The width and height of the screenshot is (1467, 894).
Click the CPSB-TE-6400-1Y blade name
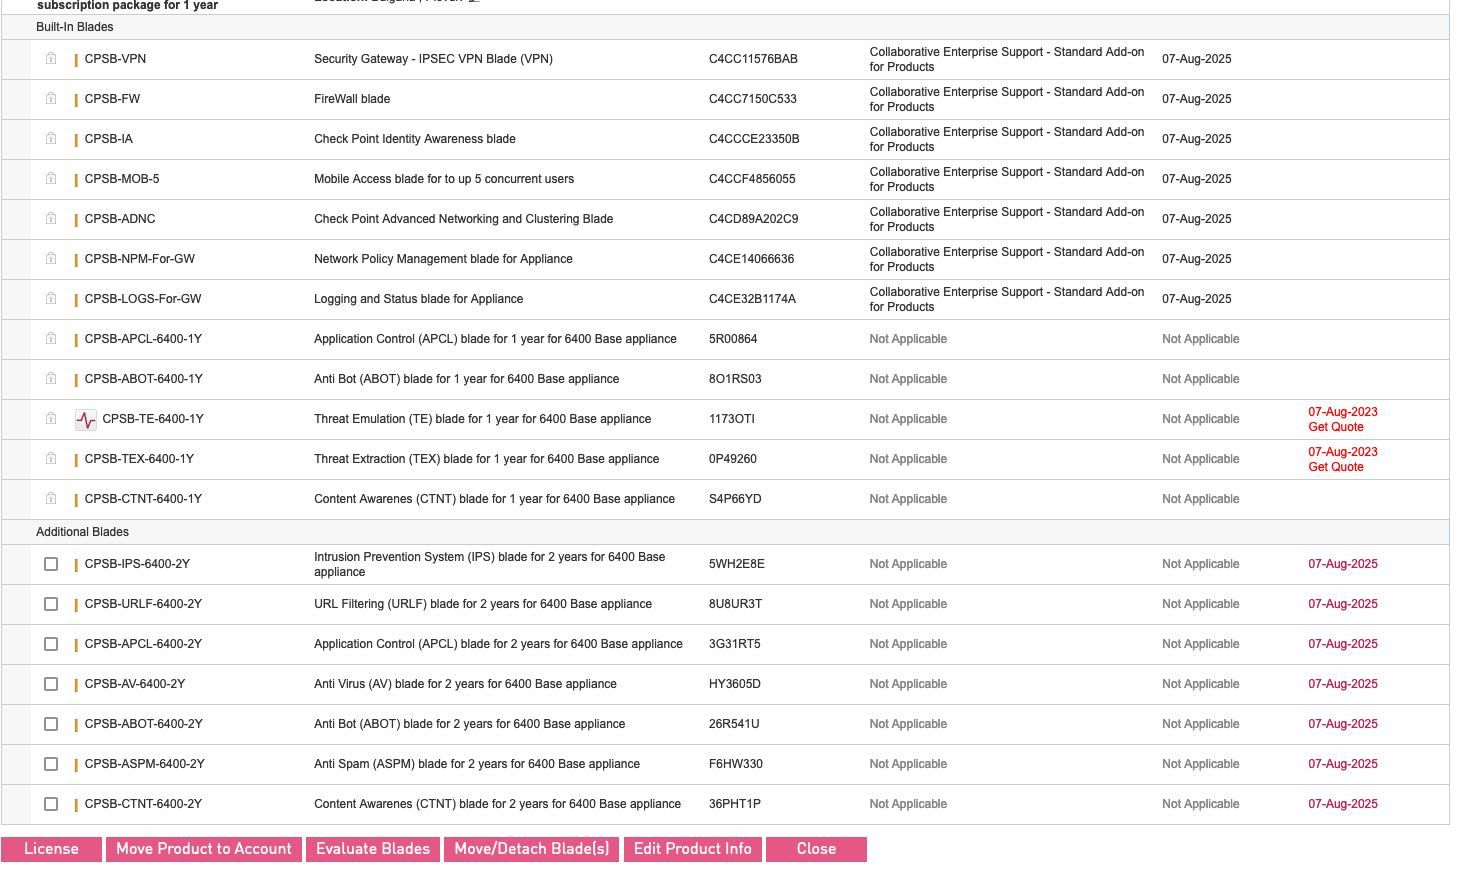coord(153,419)
